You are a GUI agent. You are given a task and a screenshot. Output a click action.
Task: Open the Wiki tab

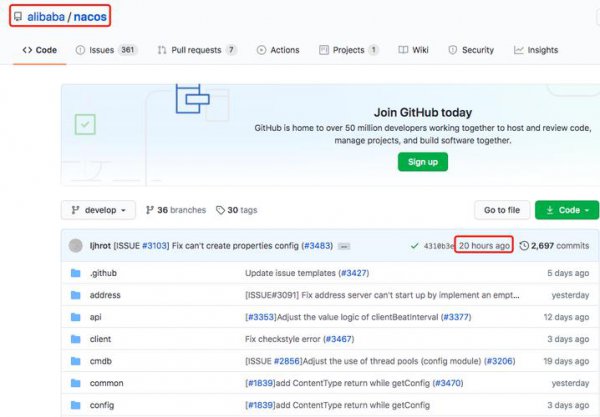(413, 50)
